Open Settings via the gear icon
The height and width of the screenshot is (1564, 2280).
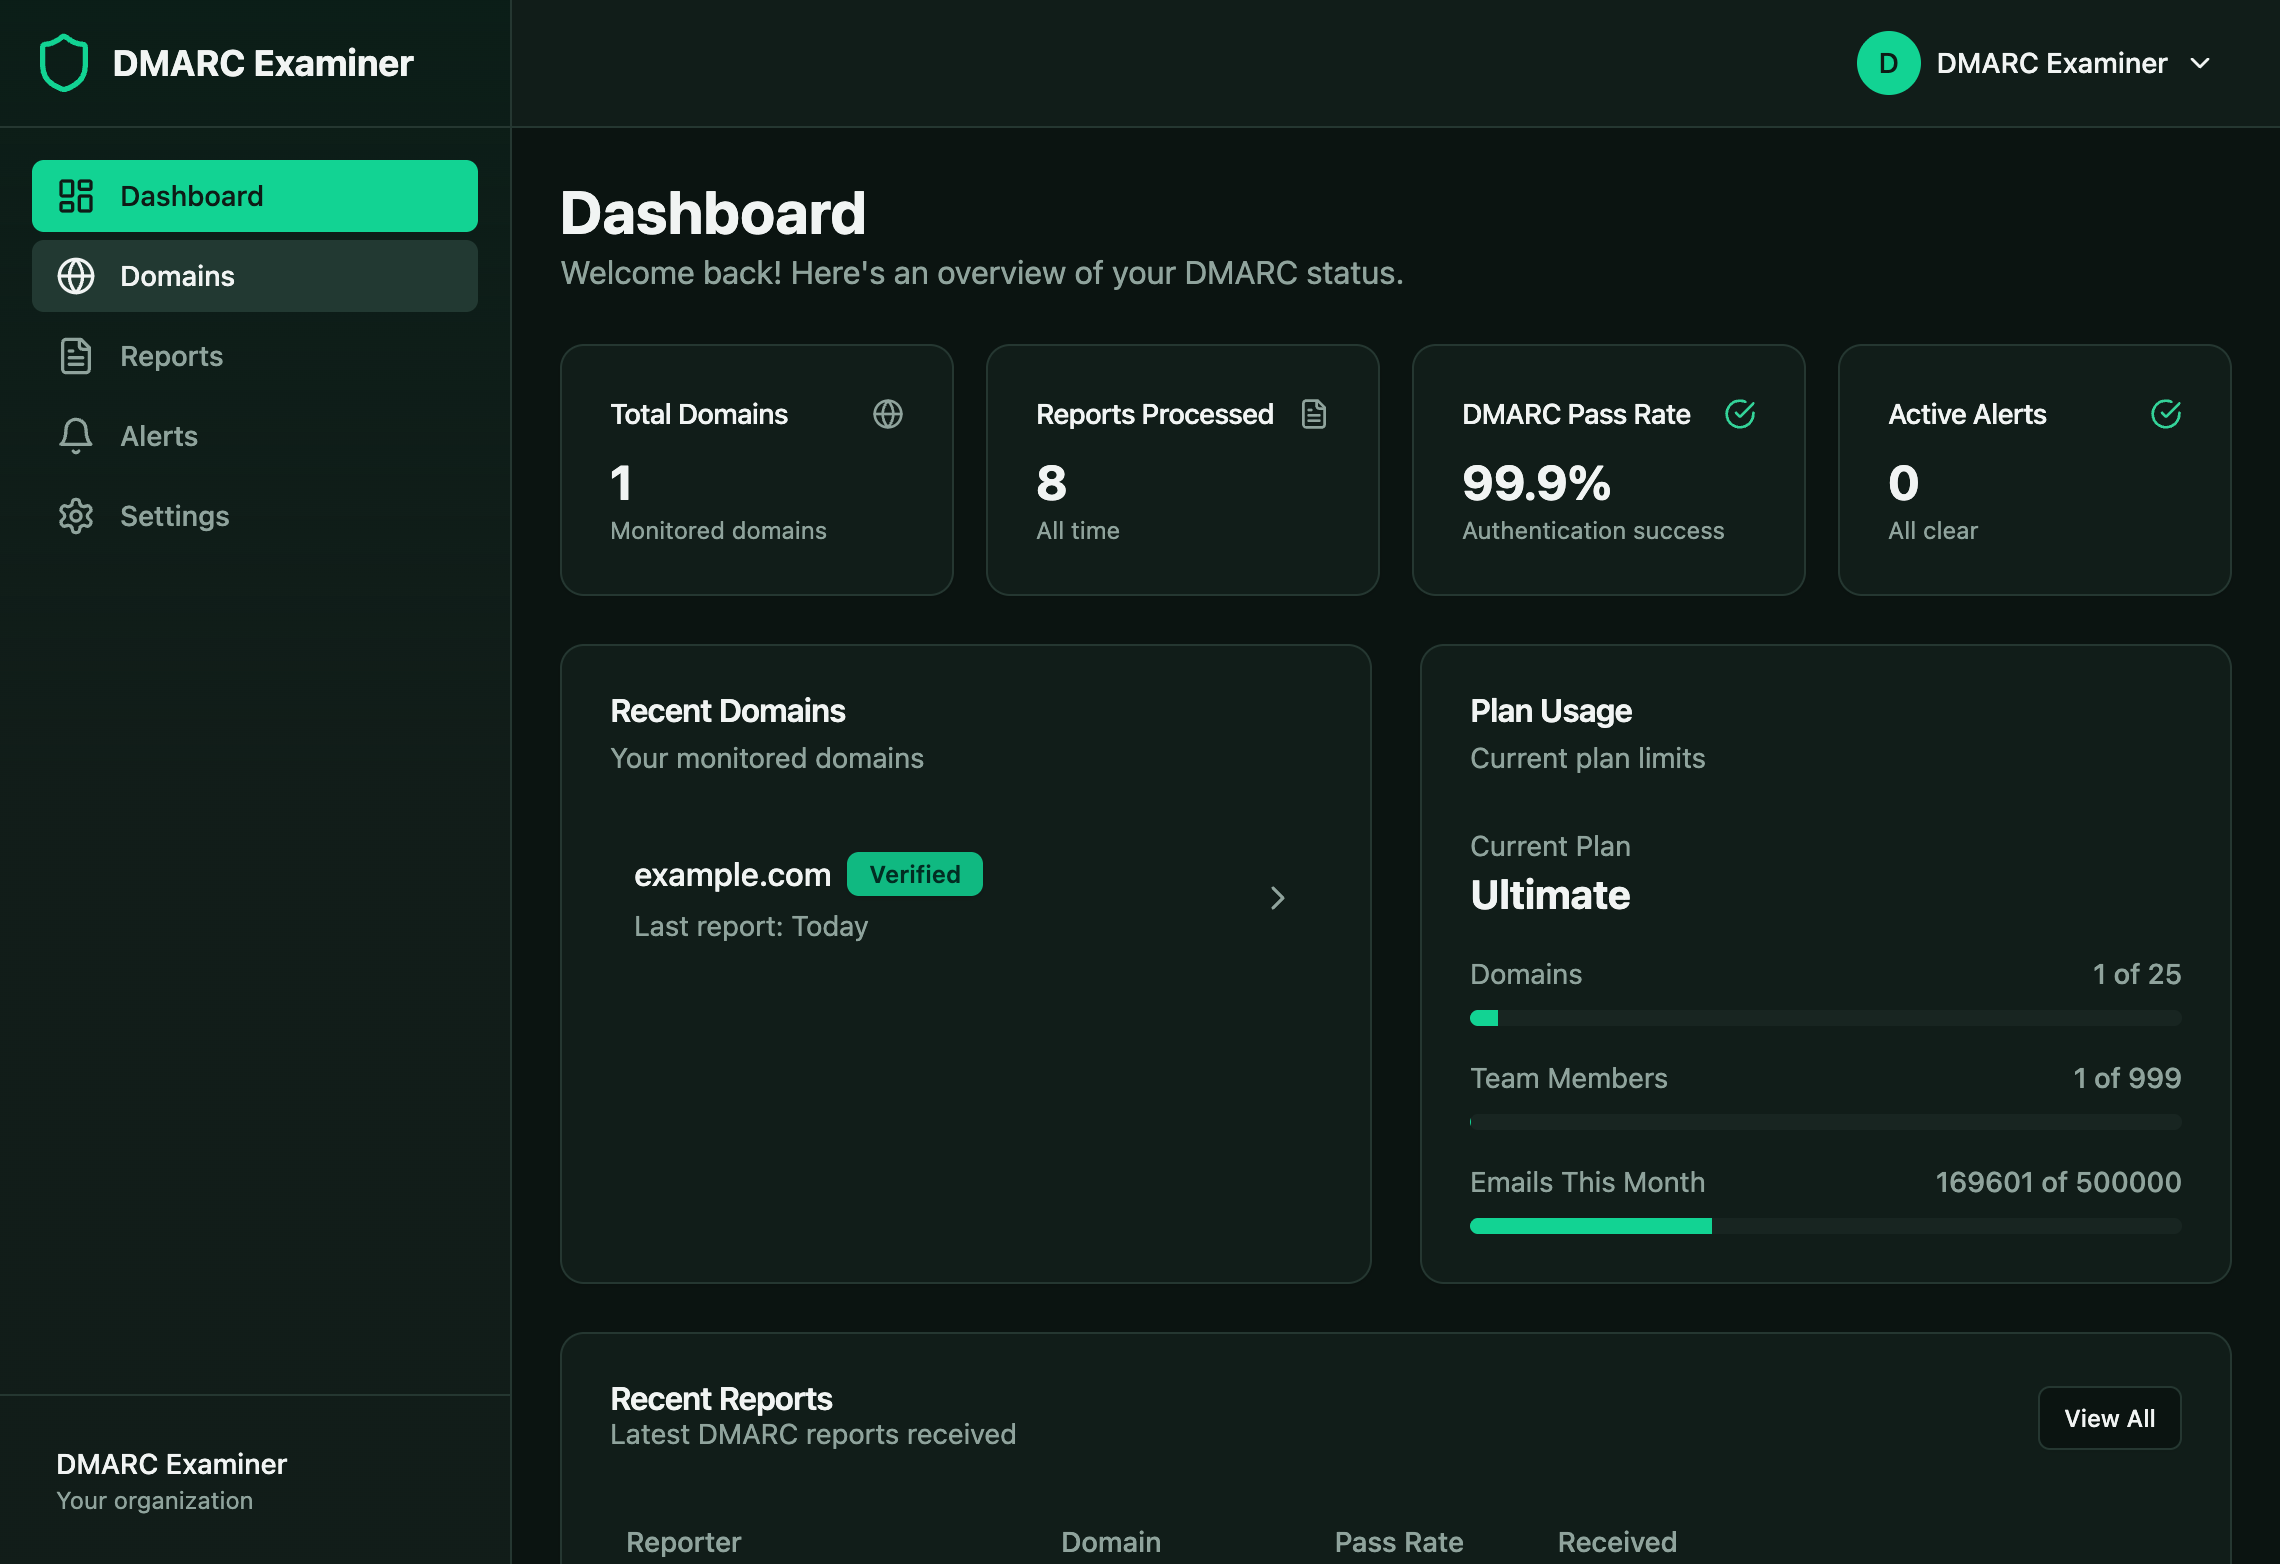pyautogui.click(x=75, y=516)
